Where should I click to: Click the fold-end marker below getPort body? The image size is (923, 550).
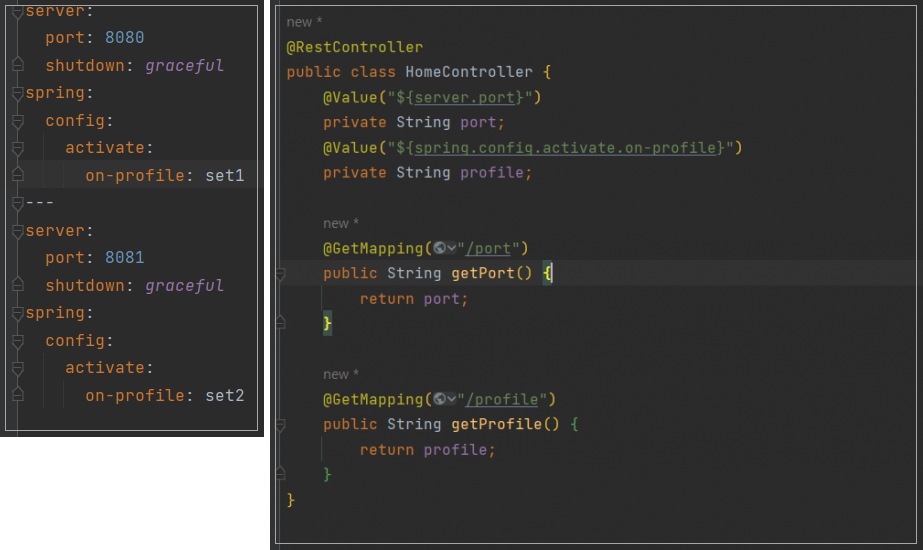click(281, 322)
